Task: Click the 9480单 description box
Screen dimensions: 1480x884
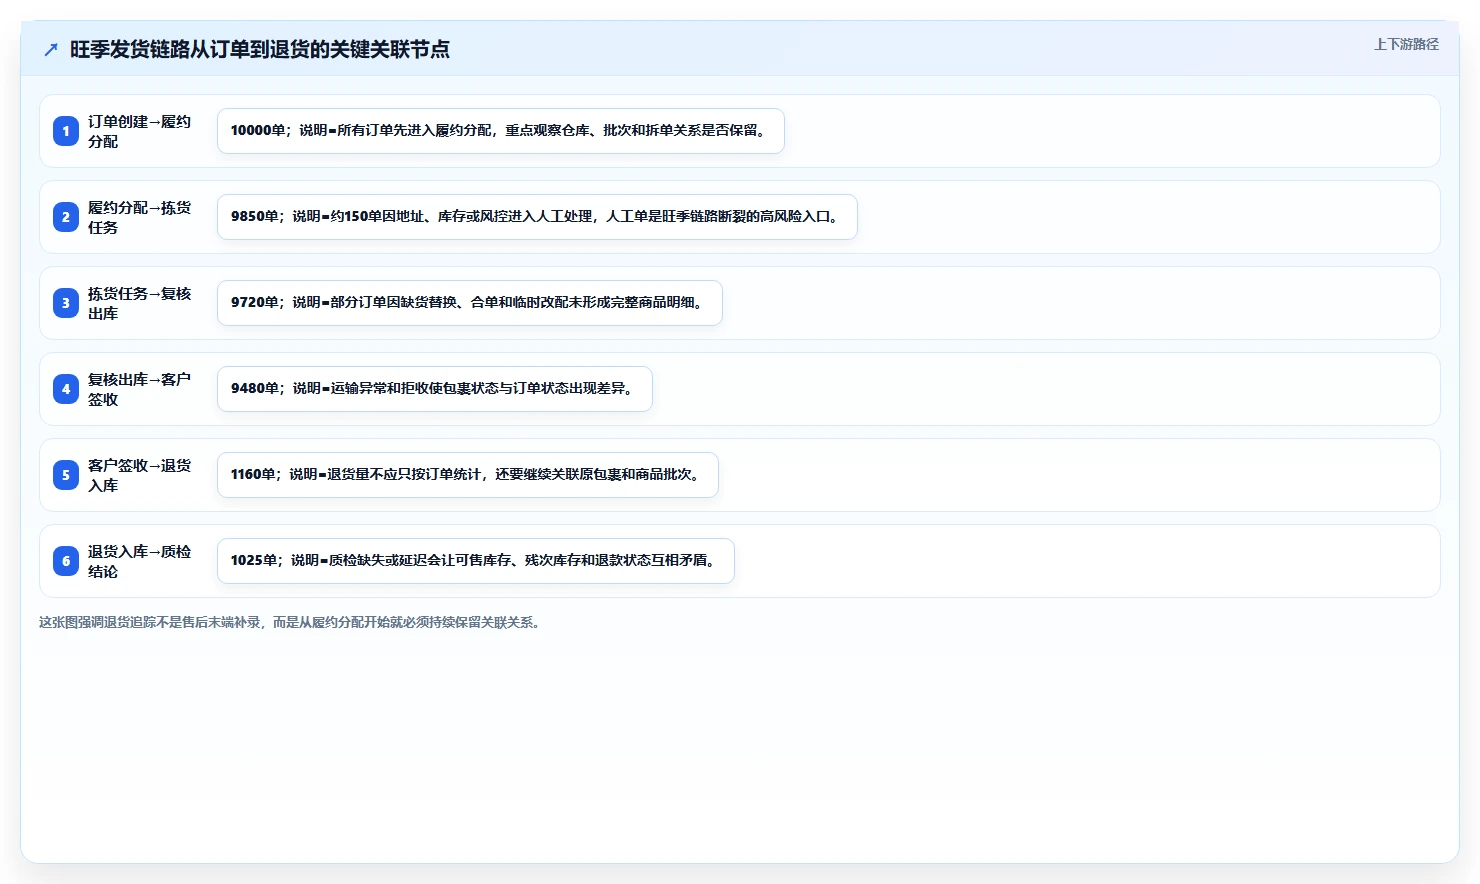Action: 435,389
